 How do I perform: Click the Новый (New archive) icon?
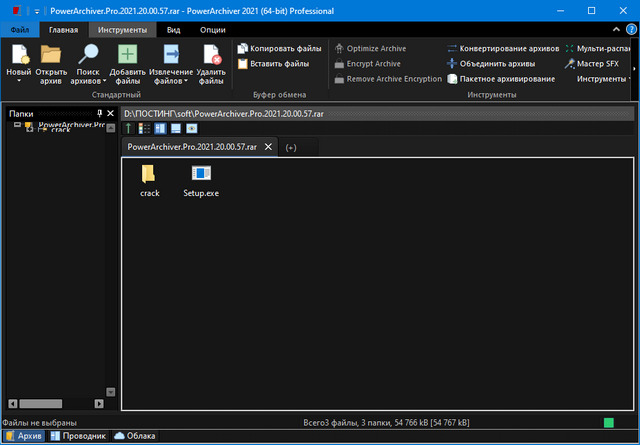(x=19, y=55)
